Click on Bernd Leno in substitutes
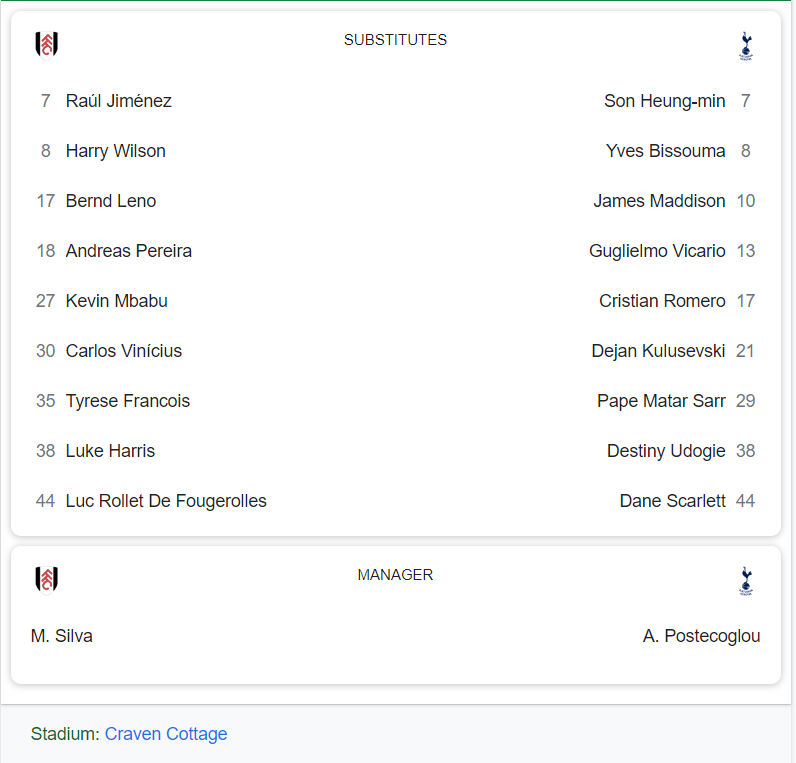This screenshot has height=763, width=796. coord(111,201)
